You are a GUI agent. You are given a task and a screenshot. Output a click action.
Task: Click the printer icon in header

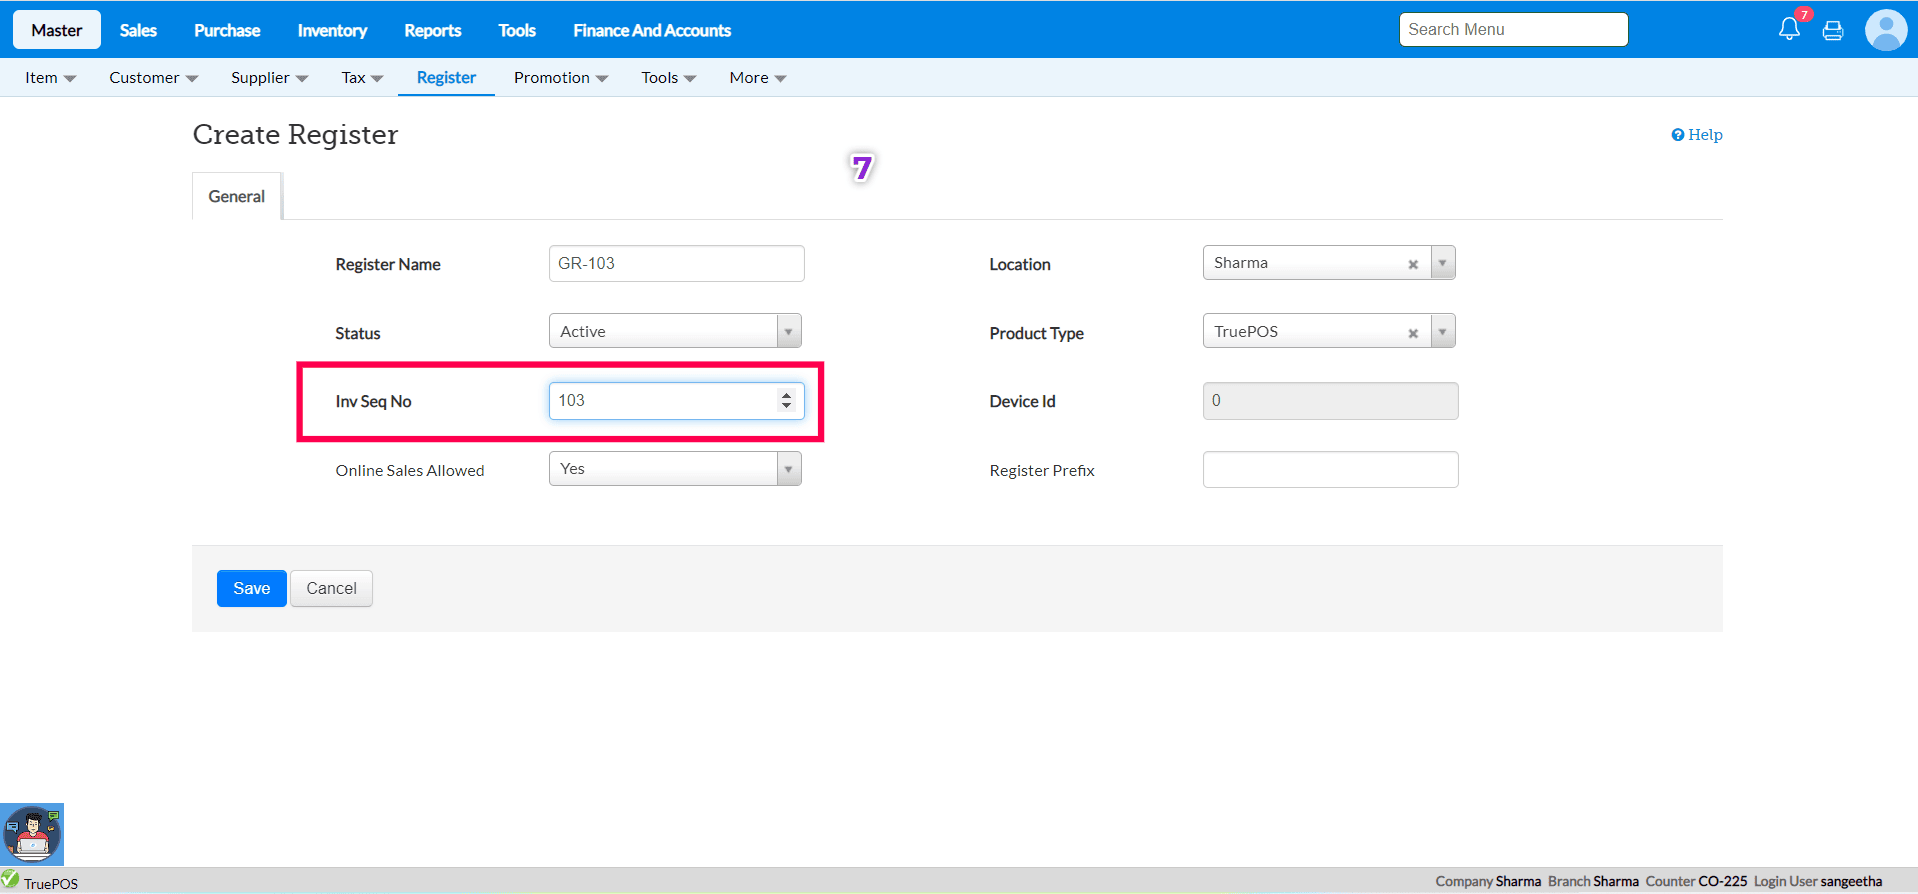[x=1833, y=30]
